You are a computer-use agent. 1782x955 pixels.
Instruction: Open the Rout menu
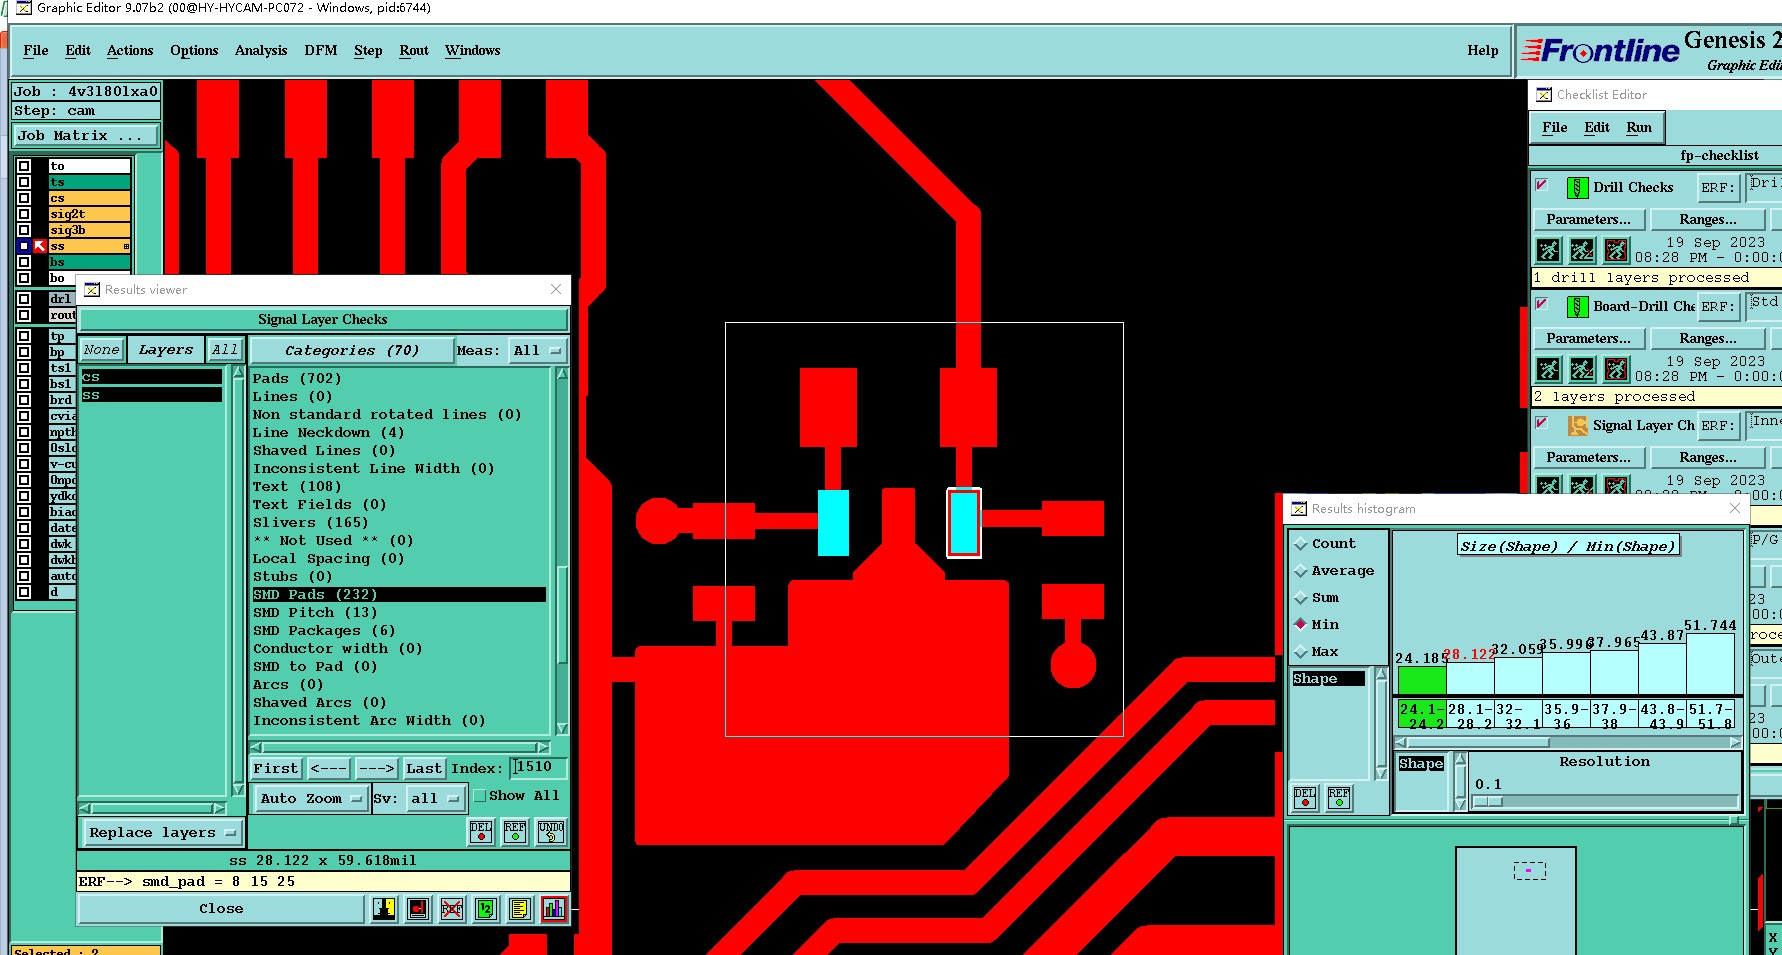[x=414, y=50]
